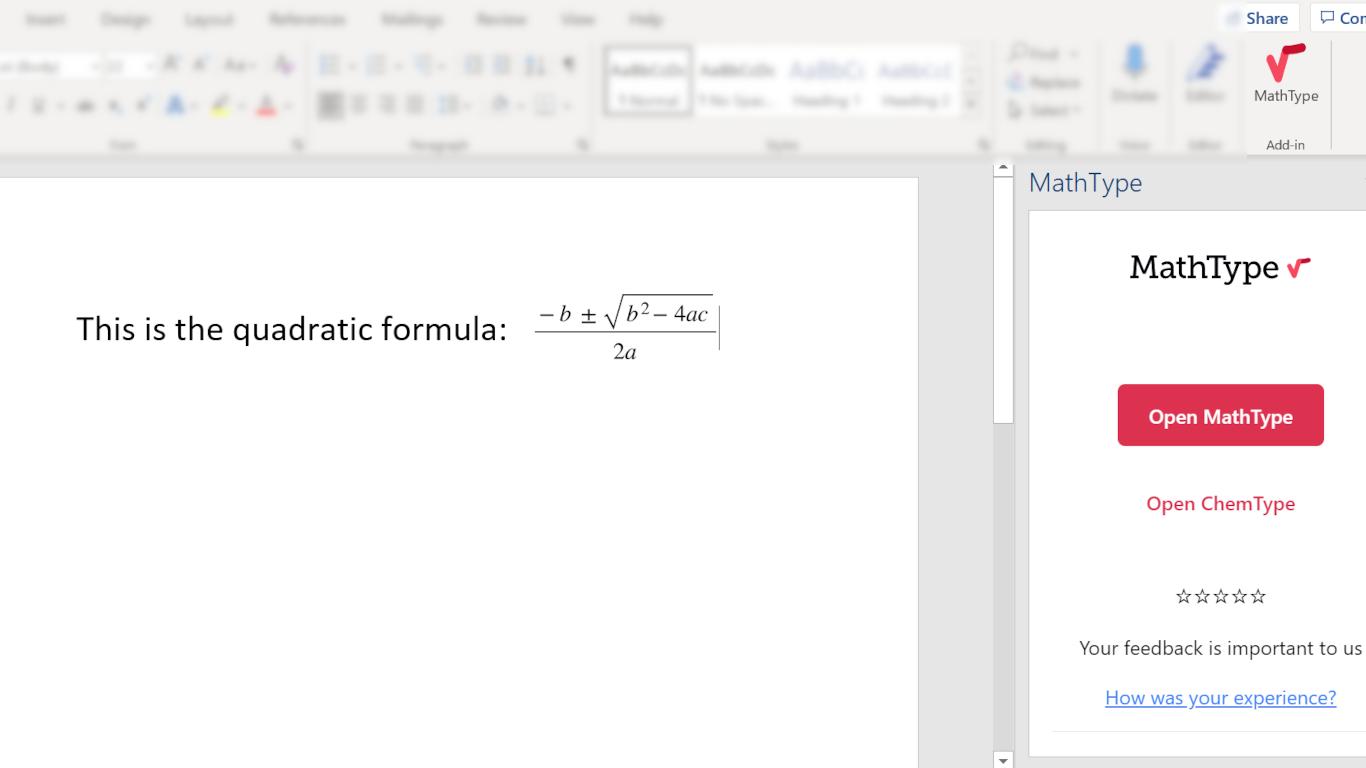Apply yellow text highlight color
This screenshot has height=768, width=1366.
click(x=221, y=106)
